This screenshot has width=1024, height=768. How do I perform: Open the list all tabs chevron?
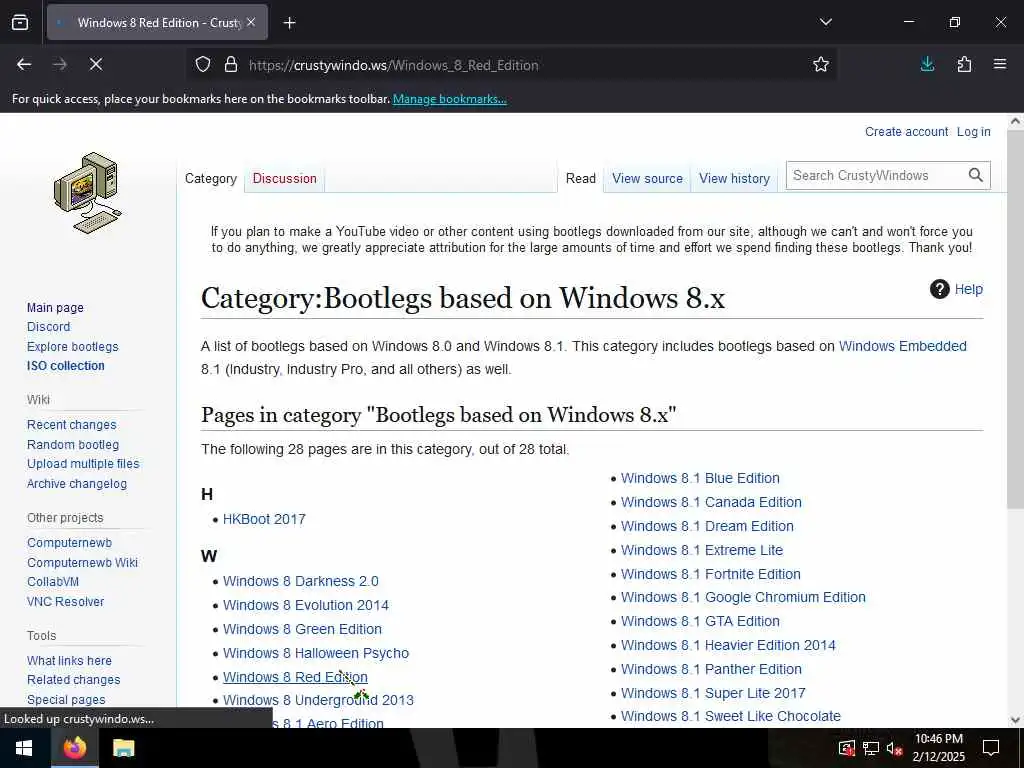coord(825,22)
